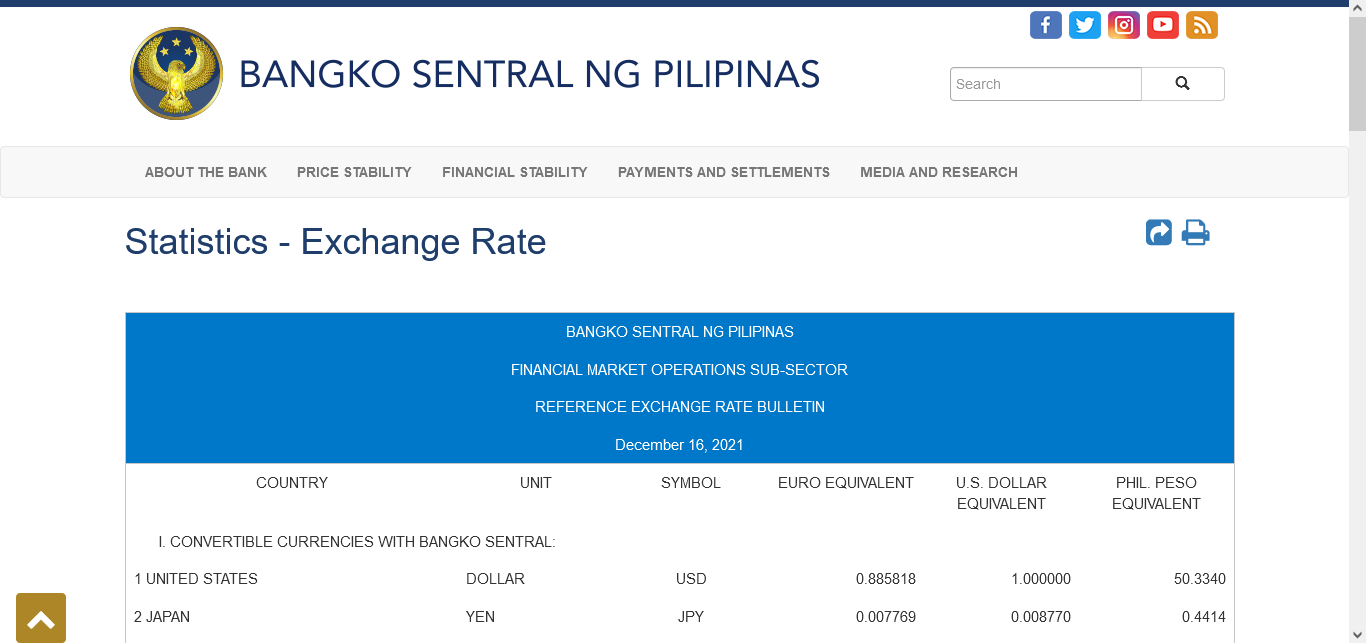Click the United States row USD symbol

[691, 579]
